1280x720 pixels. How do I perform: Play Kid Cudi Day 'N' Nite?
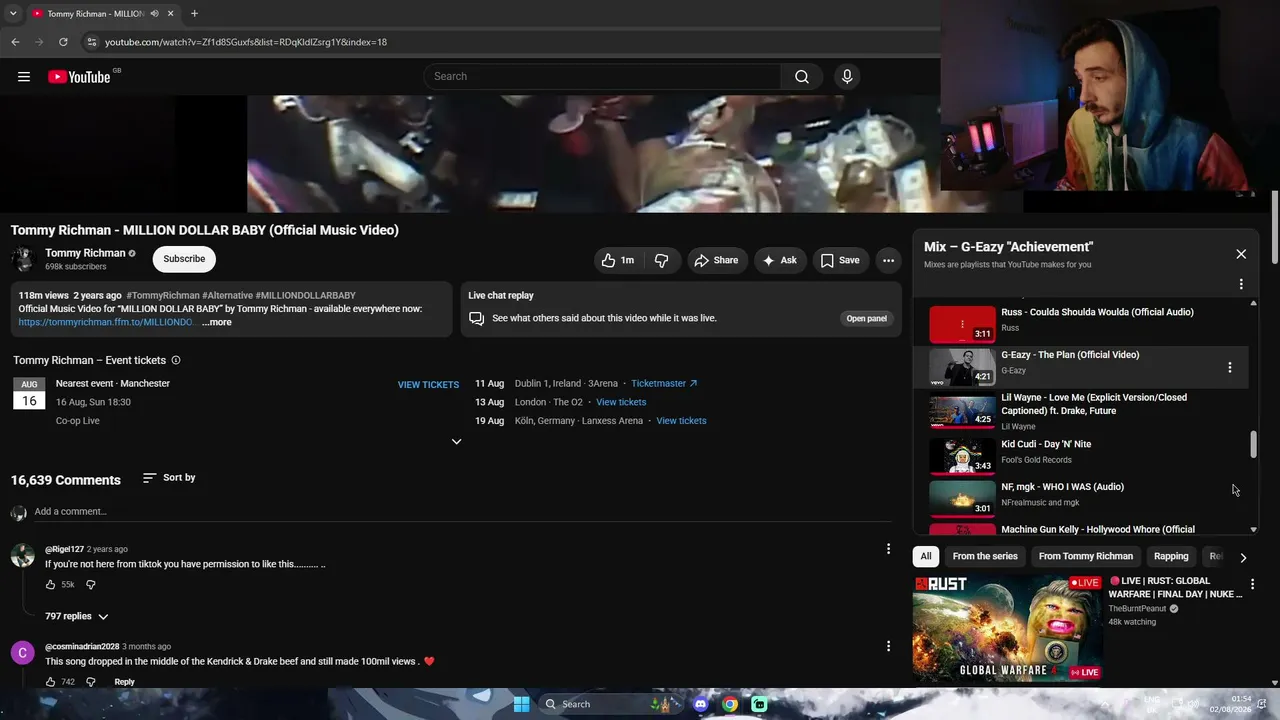[1080, 454]
